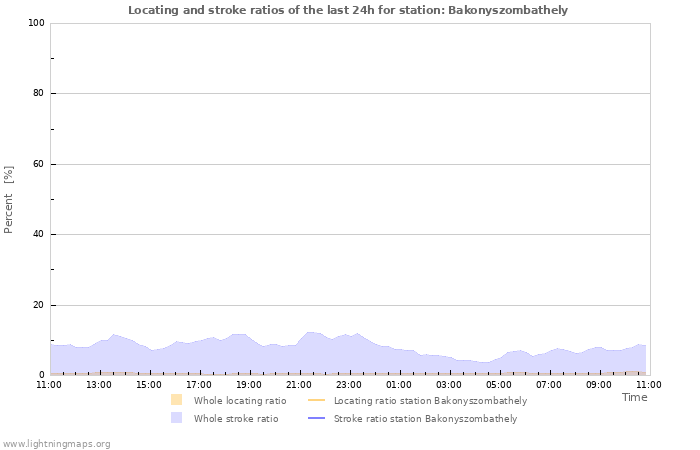The width and height of the screenshot is (700, 450).
Task: Open the www.lightningmaps.org watermark link
Action: click(56, 444)
